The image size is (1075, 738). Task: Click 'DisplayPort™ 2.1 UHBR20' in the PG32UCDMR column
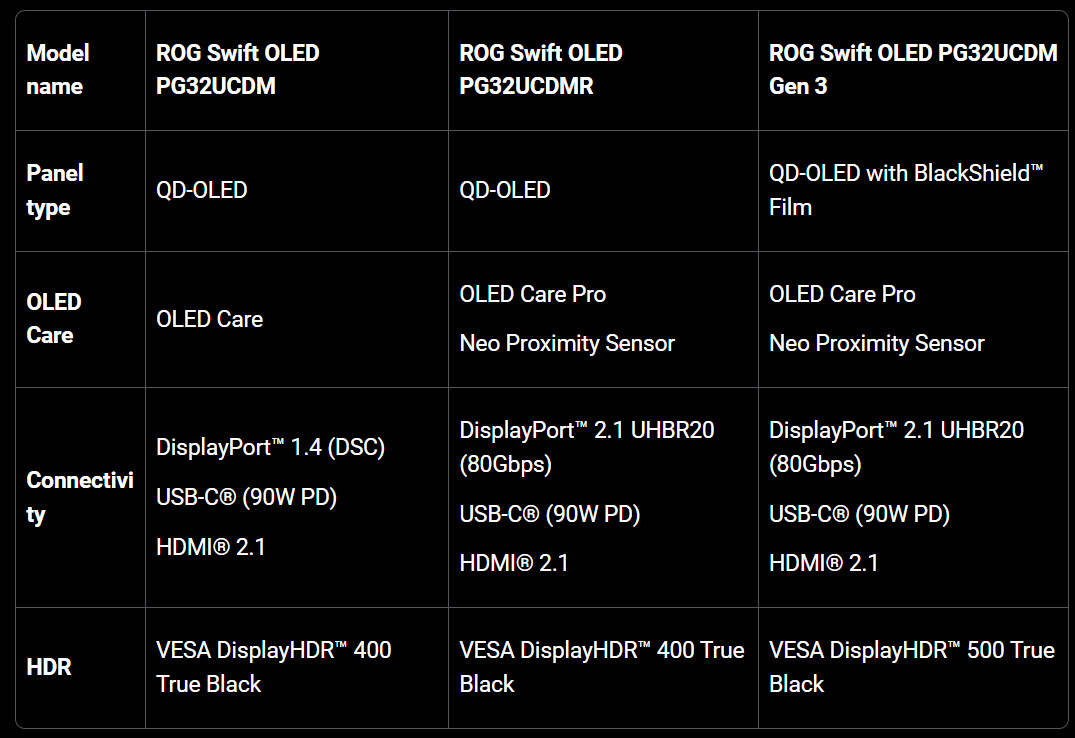coord(588,430)
